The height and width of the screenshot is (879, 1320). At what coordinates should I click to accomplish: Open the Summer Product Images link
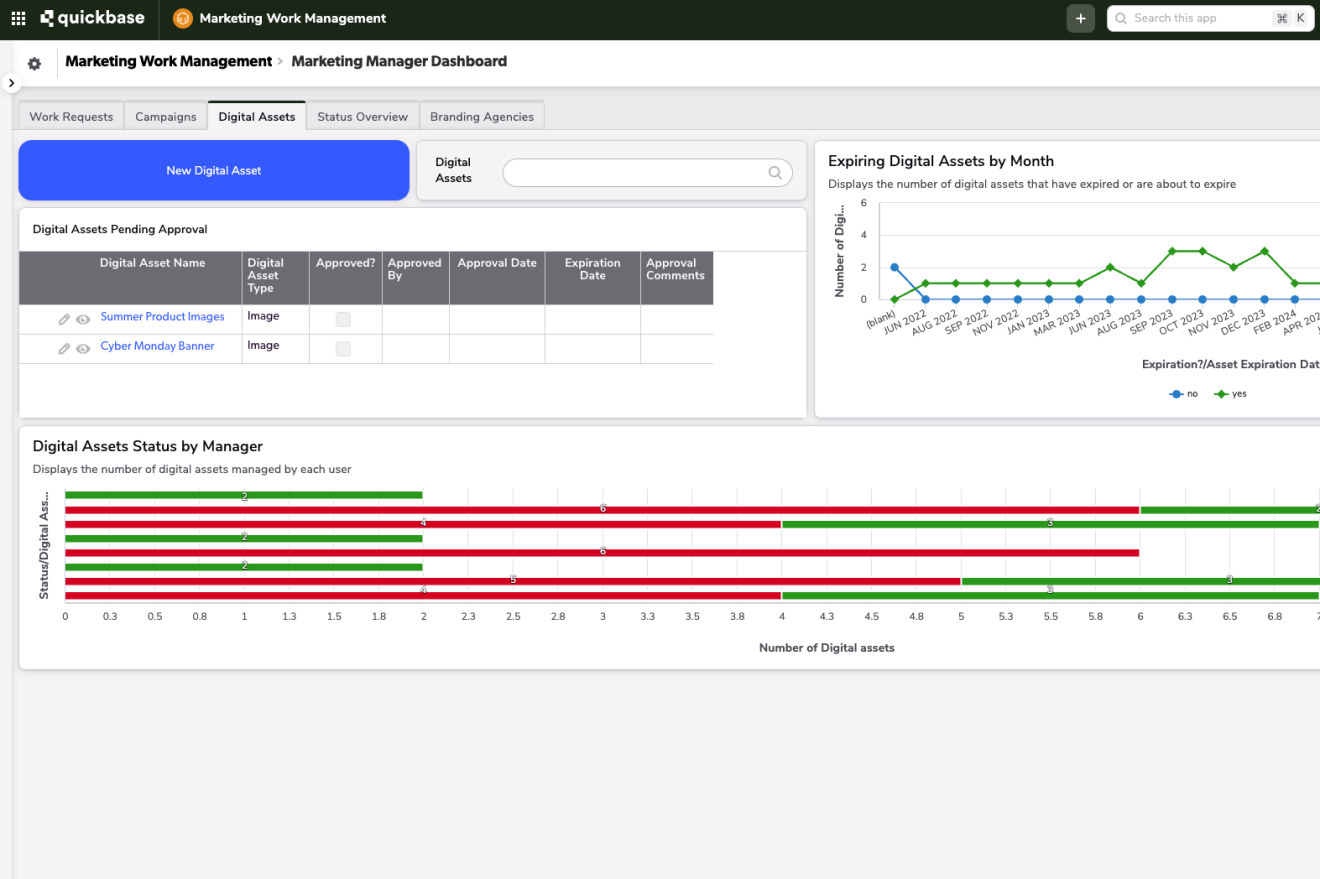point(162,317)
